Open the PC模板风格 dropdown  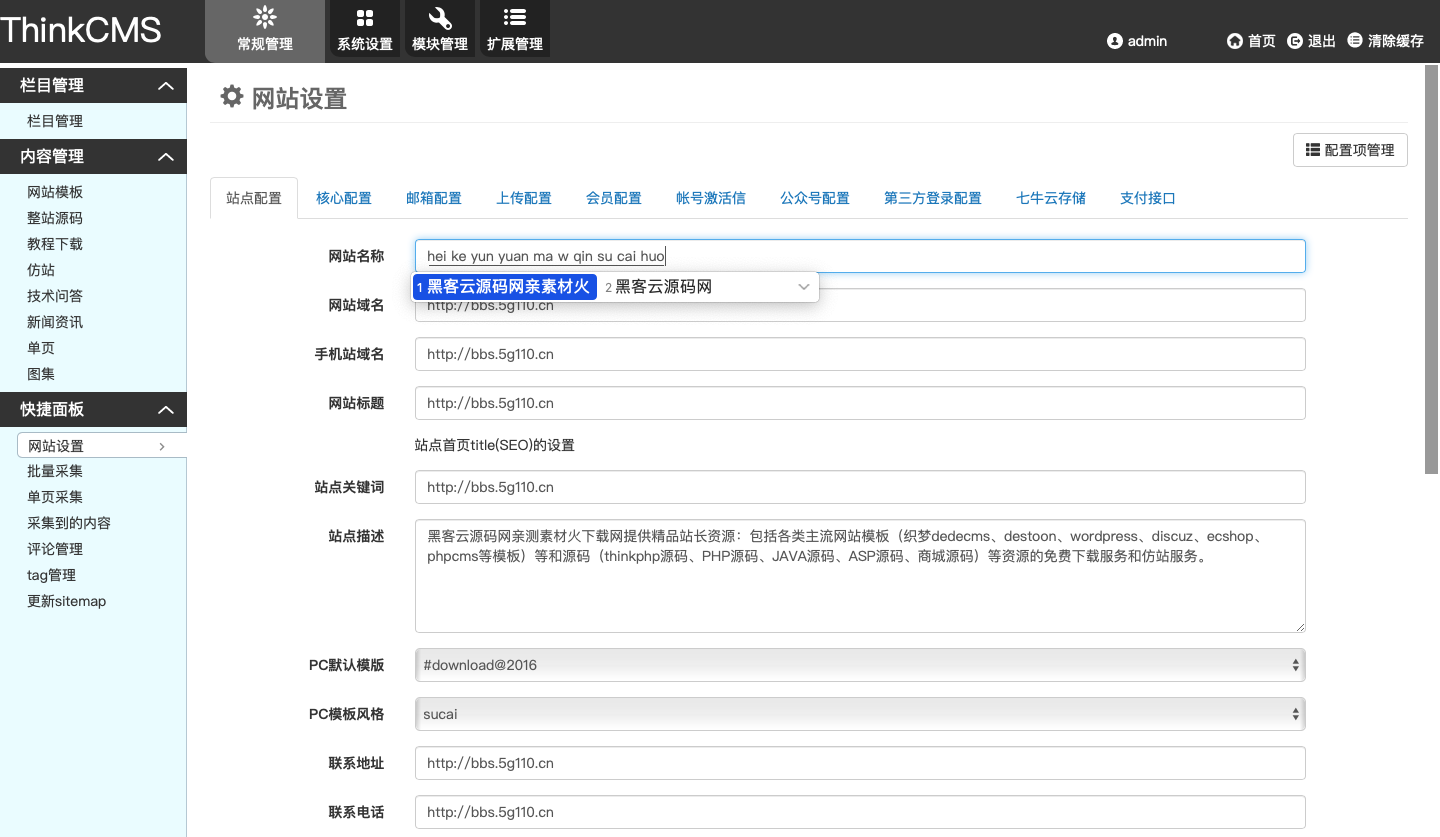[x=860, y=714]
